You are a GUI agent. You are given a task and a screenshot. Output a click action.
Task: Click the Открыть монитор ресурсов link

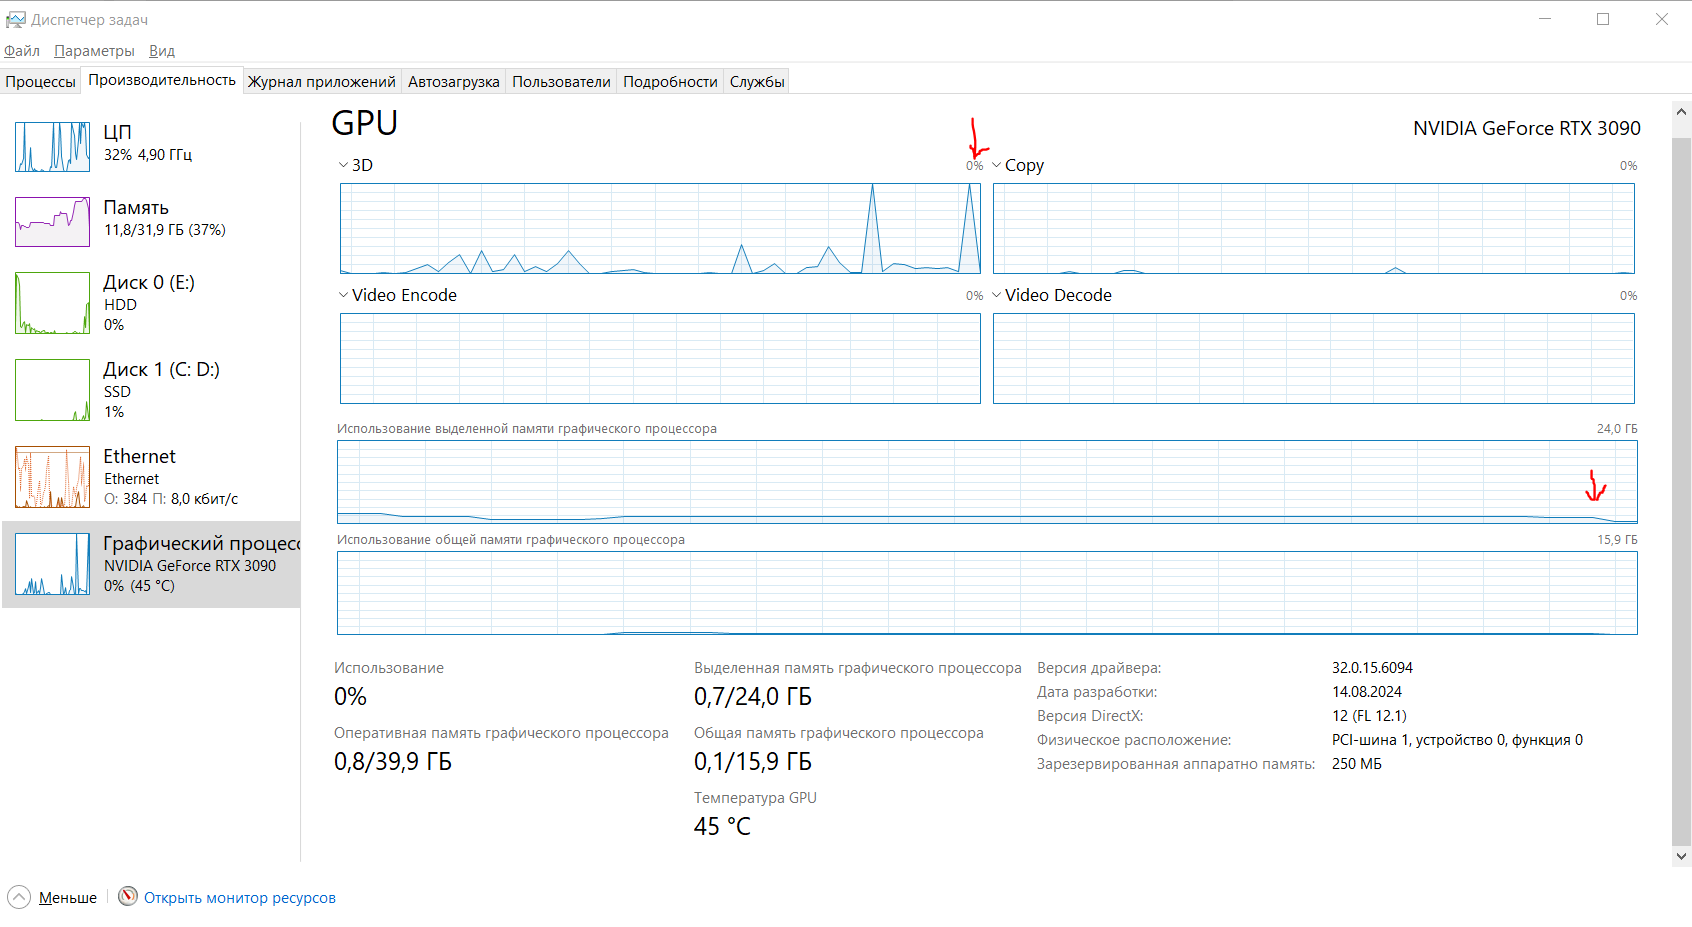pyautogui.click(x=240, y=898)
